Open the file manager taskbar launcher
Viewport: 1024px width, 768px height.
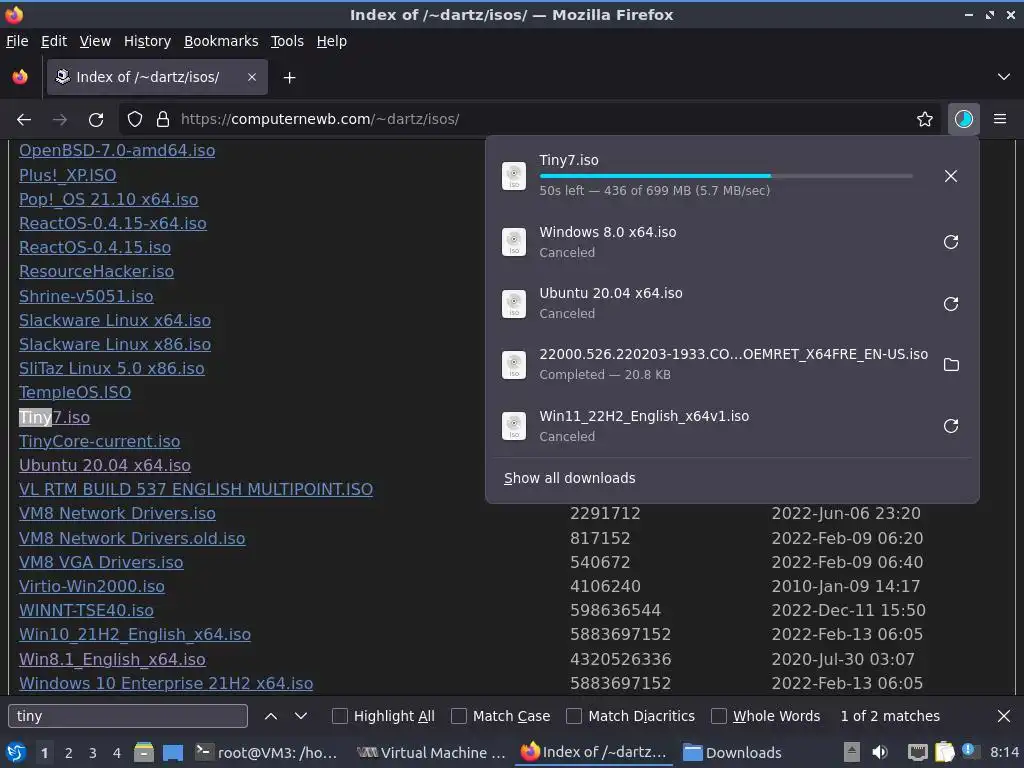144,753
